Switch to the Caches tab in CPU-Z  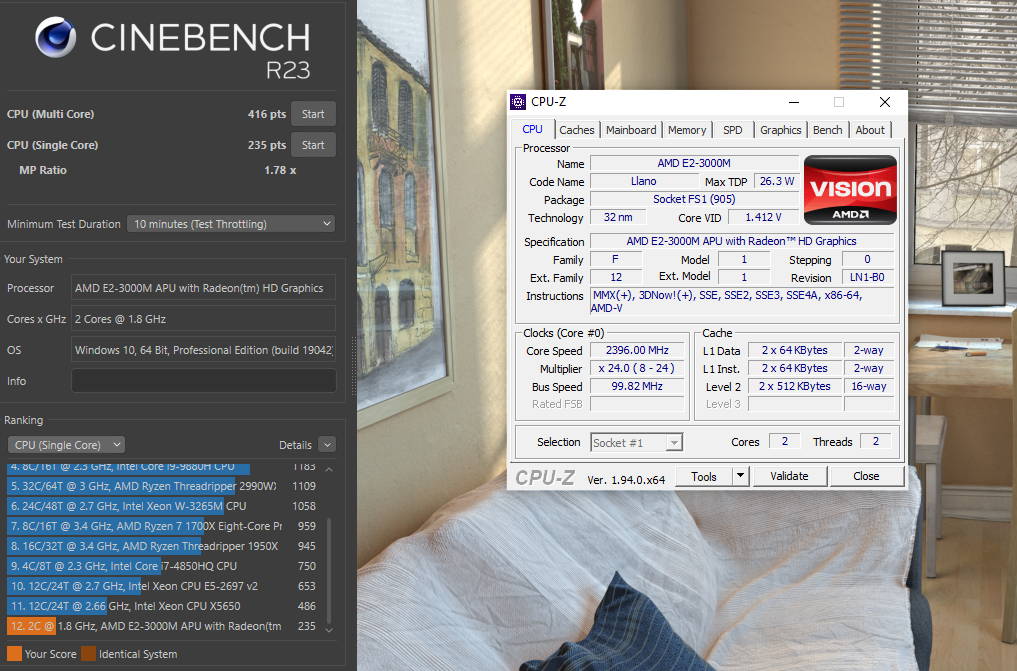(577, 130)
